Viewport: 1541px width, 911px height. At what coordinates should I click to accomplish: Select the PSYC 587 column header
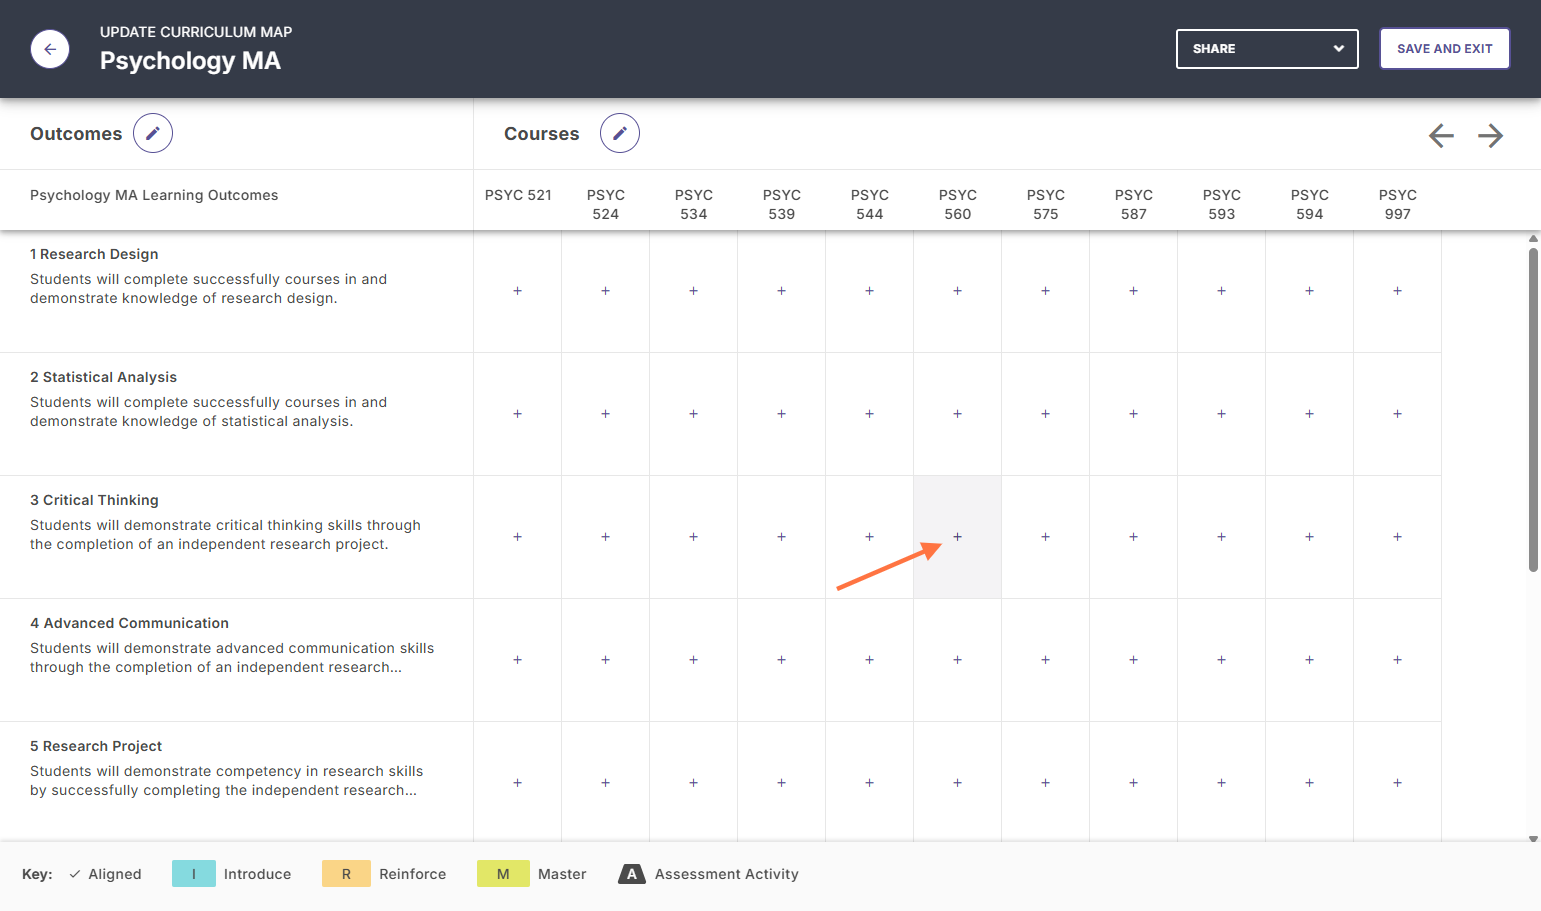coord(1134,204)
